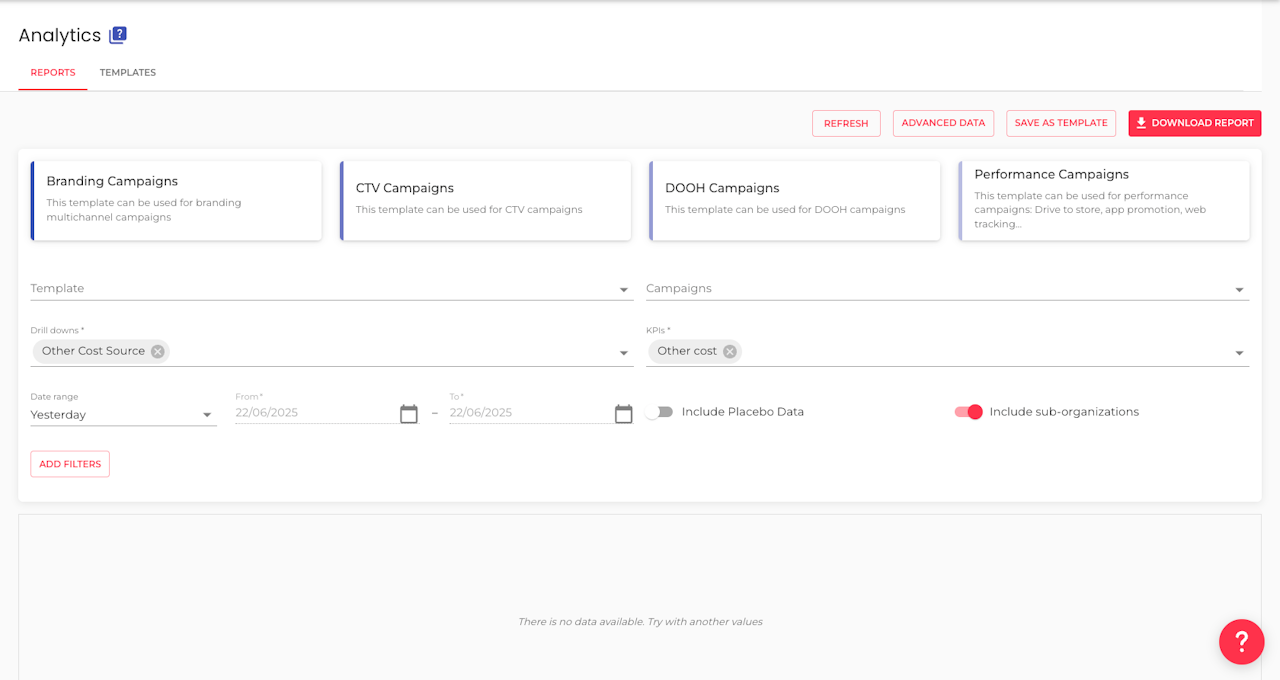Expand the Campaigns dropdown
This screenshot has height=680, width=1280.
pyautogui.click(x=1240, y=290)
